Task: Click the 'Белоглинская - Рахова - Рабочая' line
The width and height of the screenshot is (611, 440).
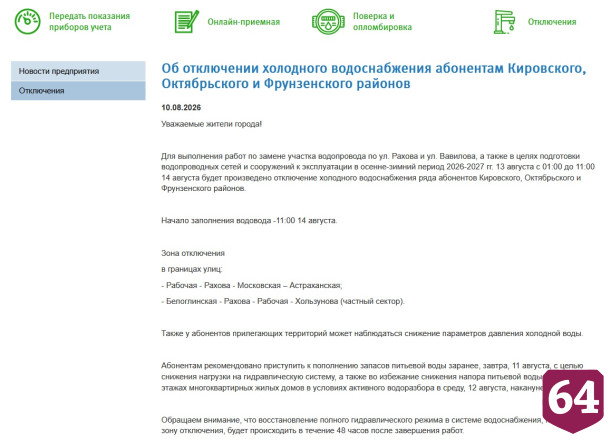Action: 283,301
